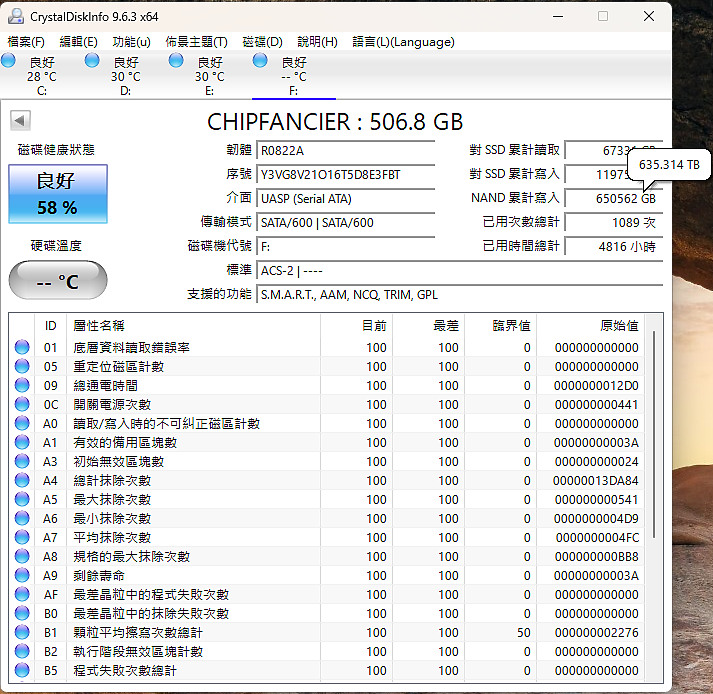Click status orb for attribute B0 row

pos(22,614)
